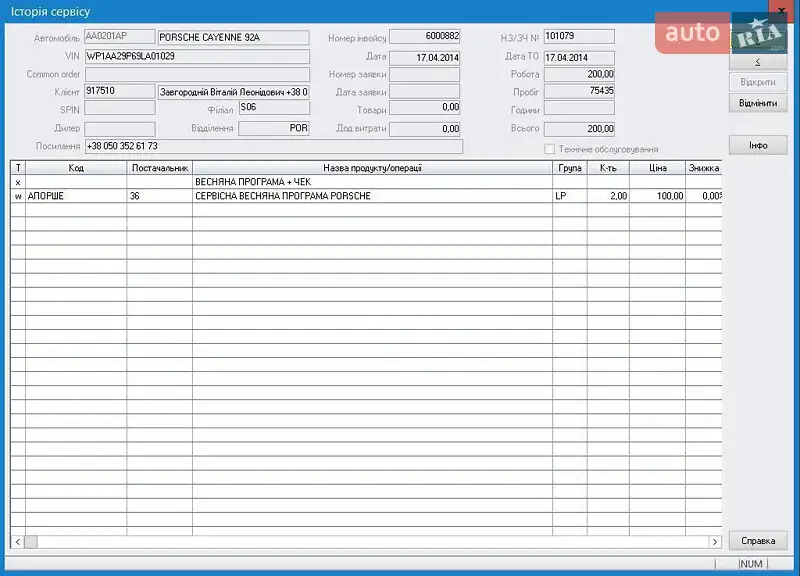Sort by the Код column header

76,168
